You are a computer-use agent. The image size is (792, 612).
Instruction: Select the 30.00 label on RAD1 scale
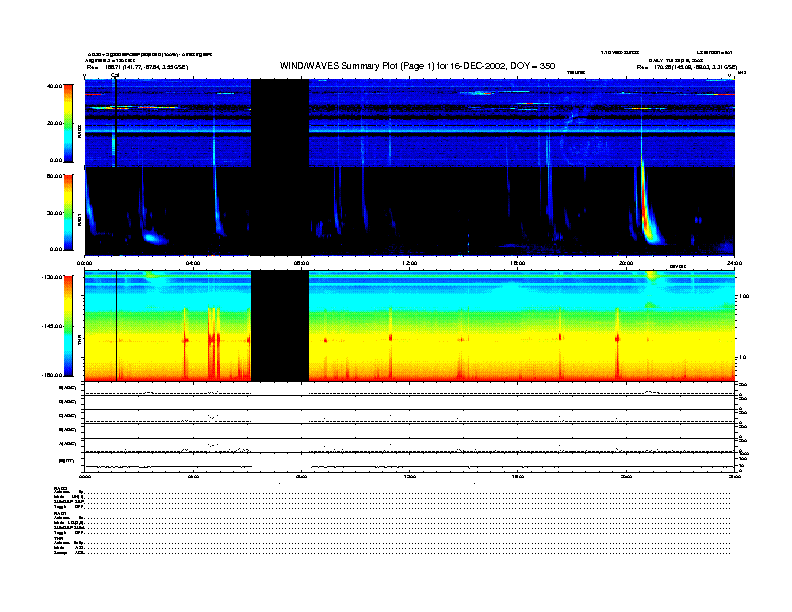(54, 213)
